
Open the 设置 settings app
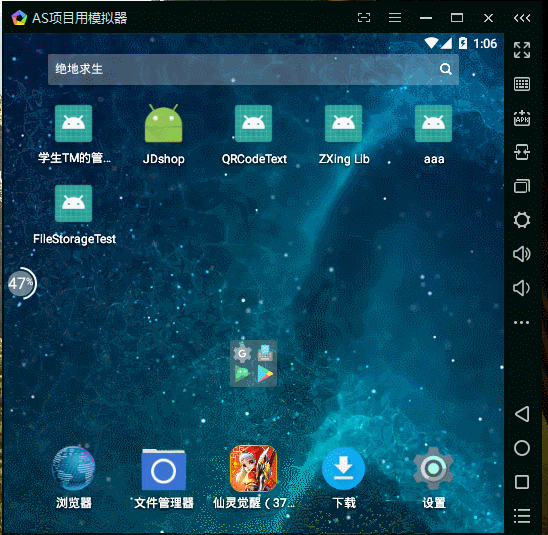433,468
